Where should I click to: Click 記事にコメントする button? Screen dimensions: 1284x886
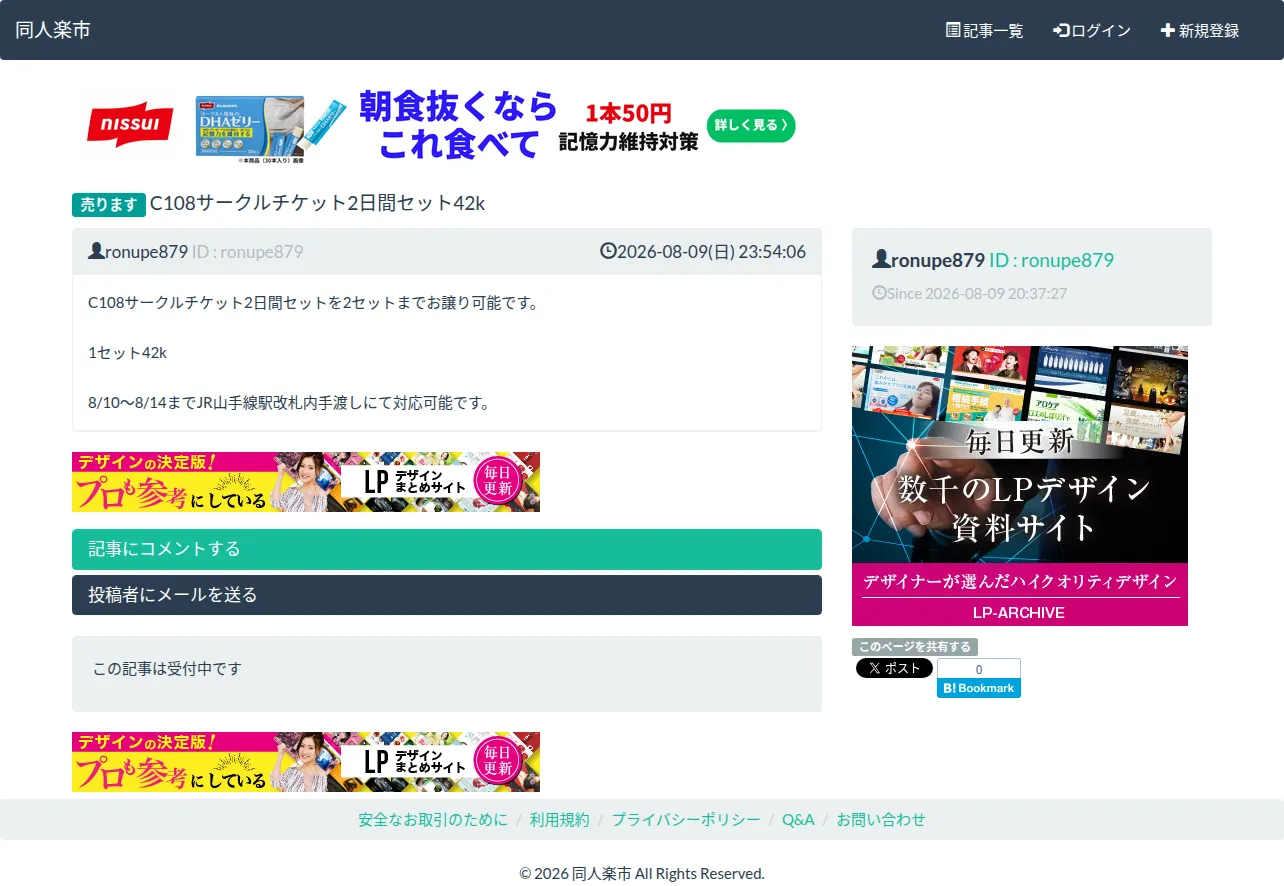point(447,549)
